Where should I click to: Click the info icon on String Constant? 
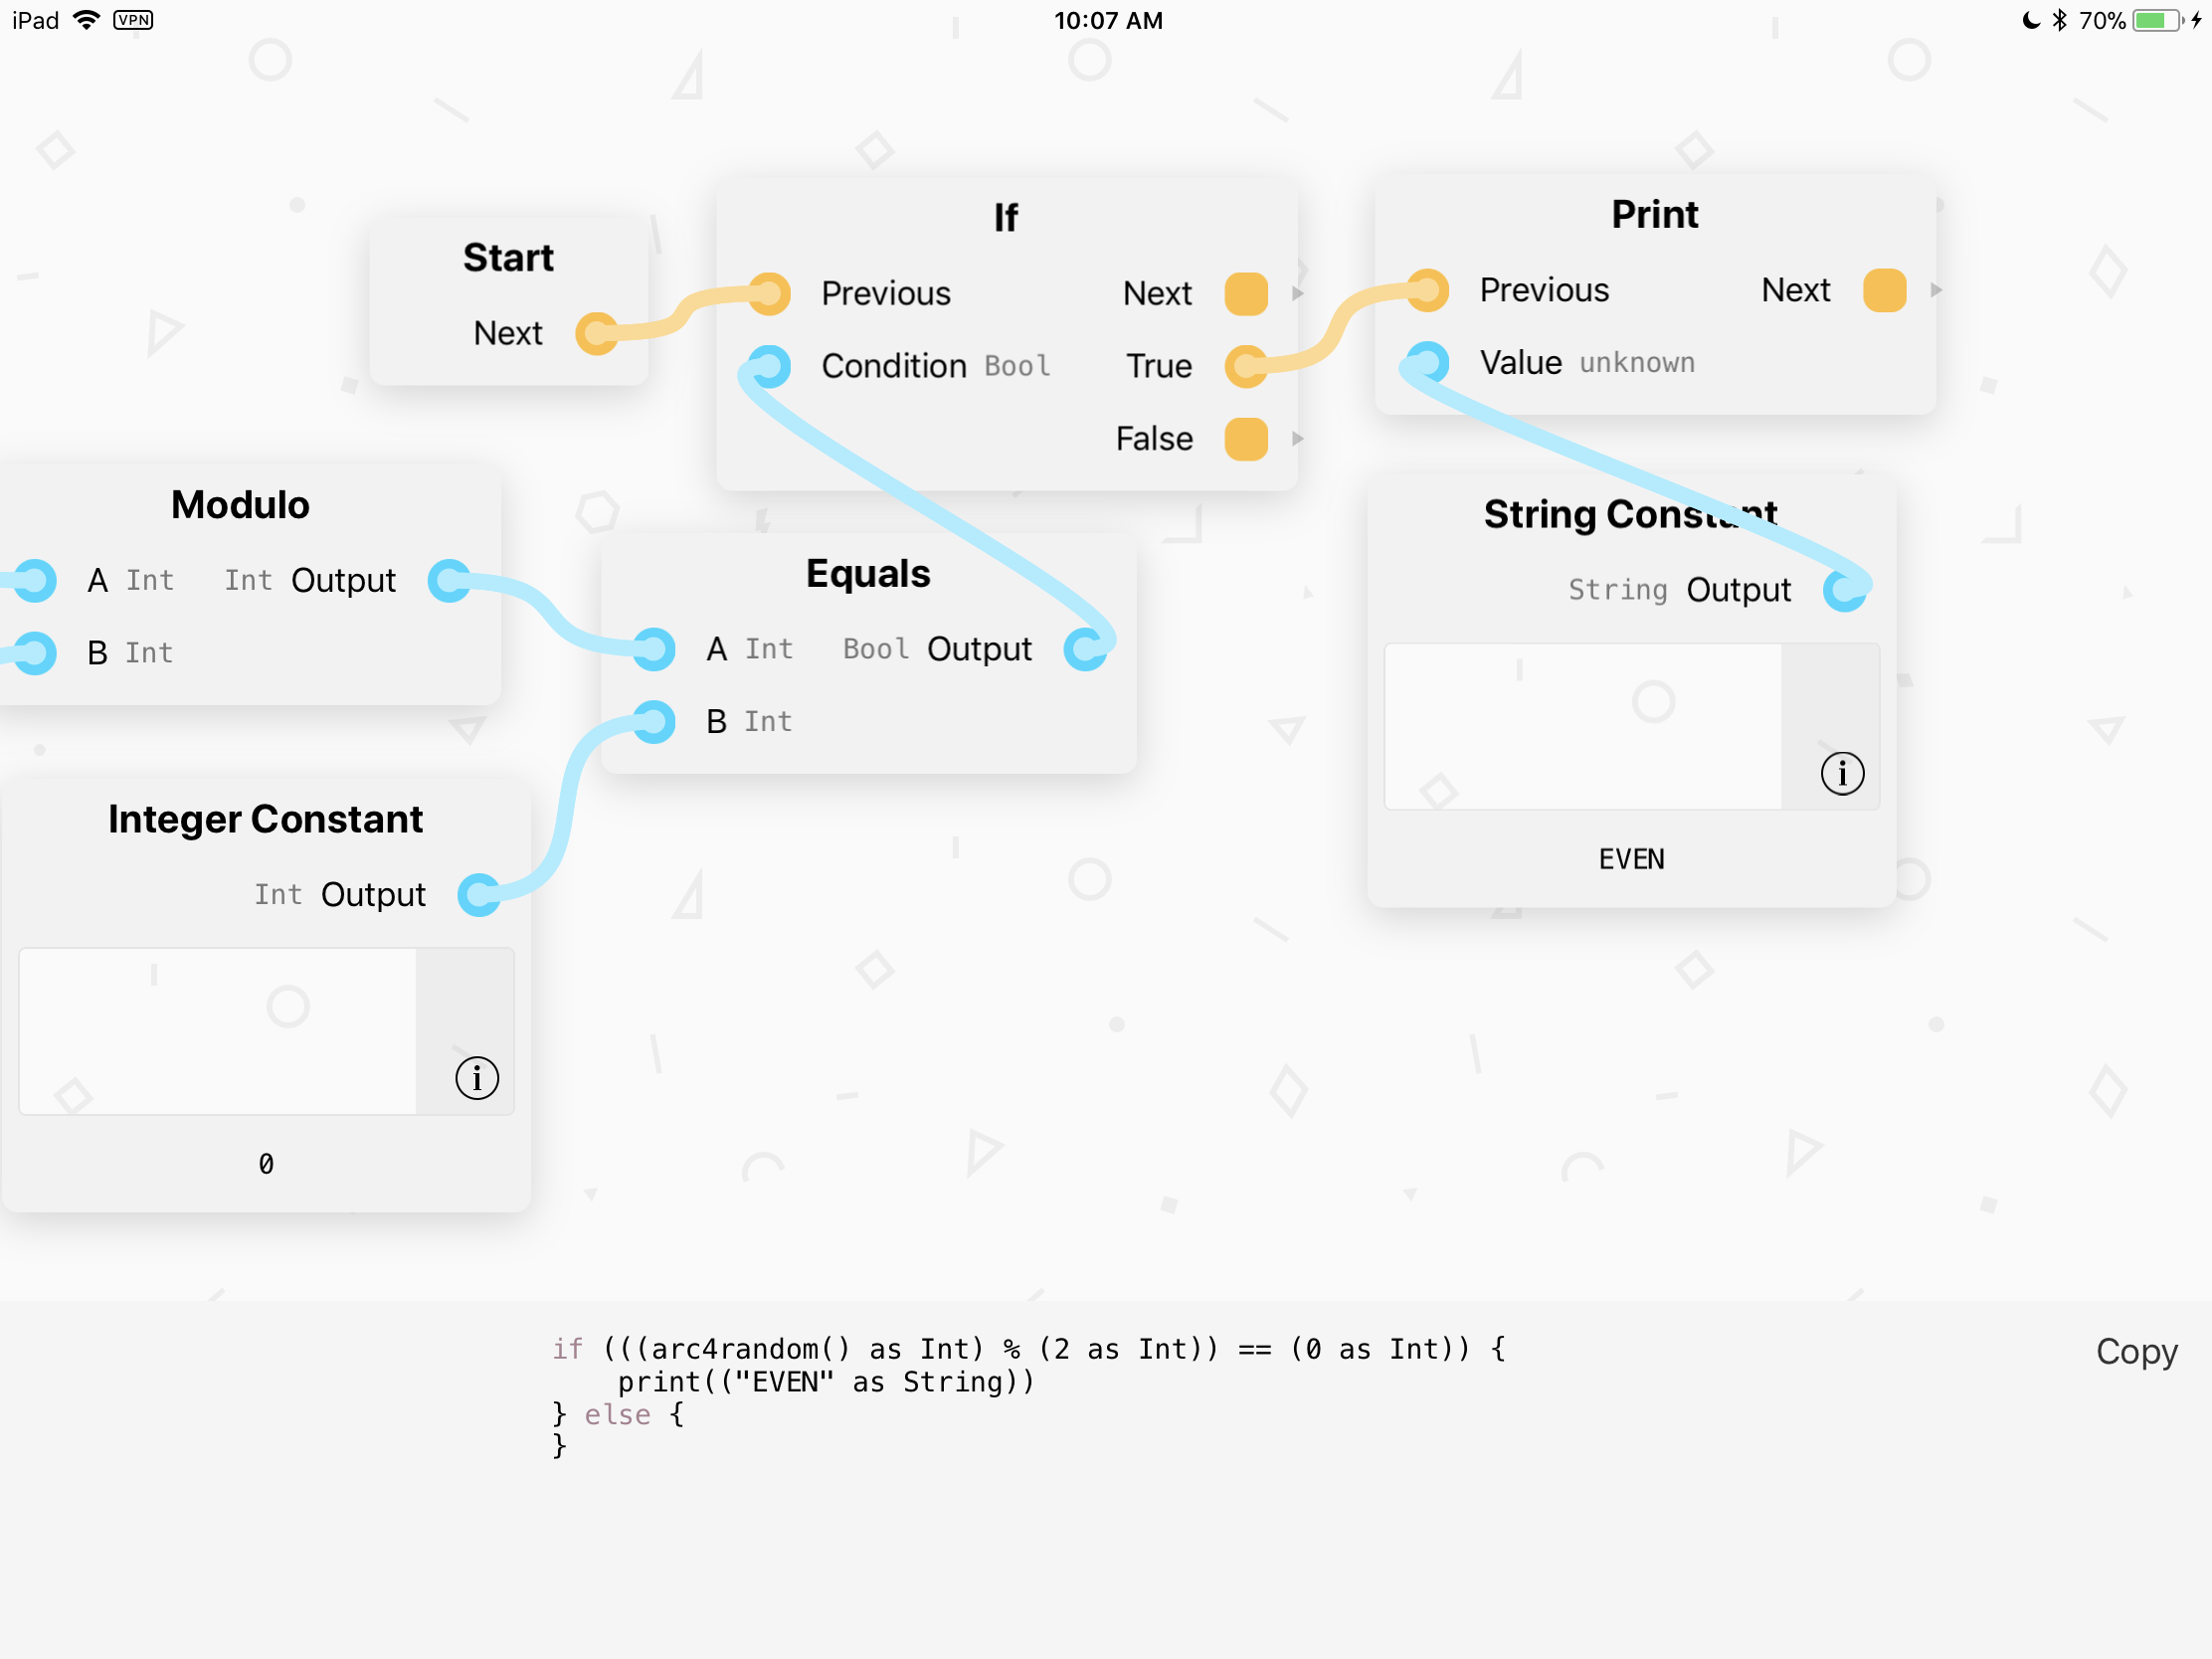[x=1839, y=772]
